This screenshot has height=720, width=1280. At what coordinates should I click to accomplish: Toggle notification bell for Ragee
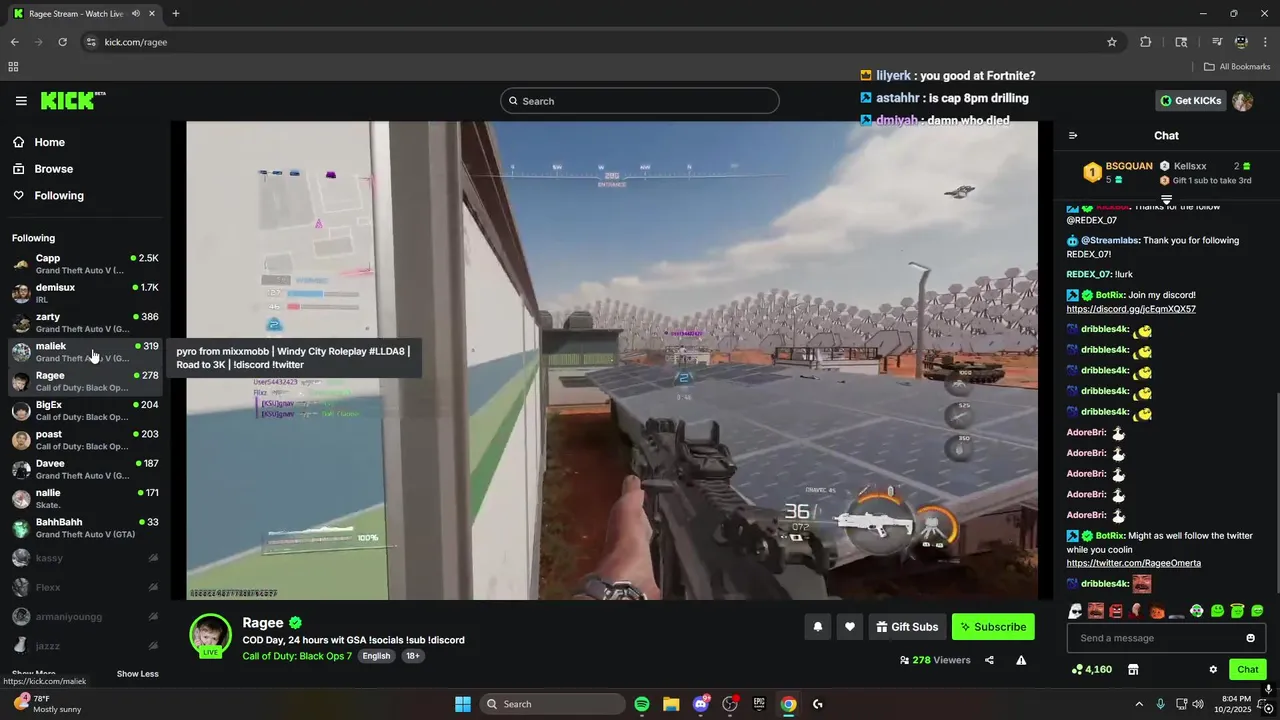pos(817,627)
